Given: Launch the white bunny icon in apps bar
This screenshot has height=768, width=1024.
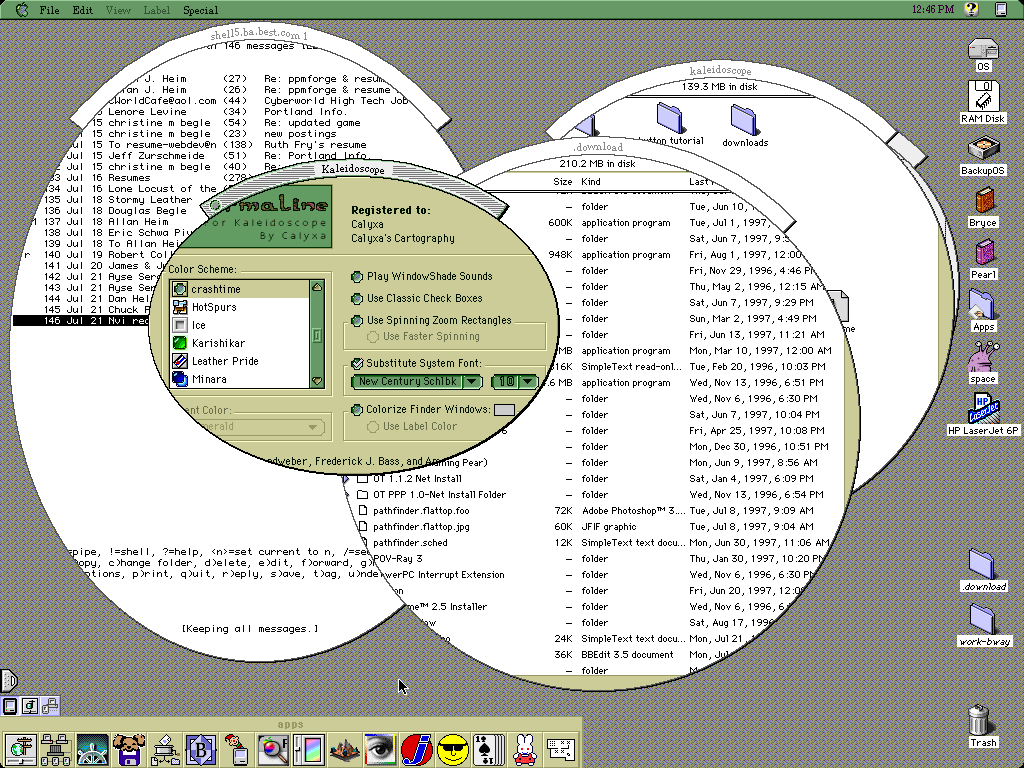Looking at the screenshot, I should (524, 749).
